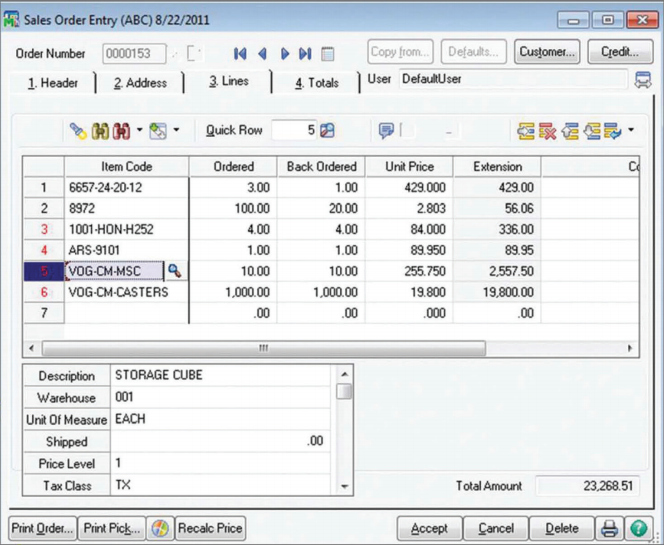Select row 1 header in lines grid
The image size is (664, 545).
tap(44, 187)
